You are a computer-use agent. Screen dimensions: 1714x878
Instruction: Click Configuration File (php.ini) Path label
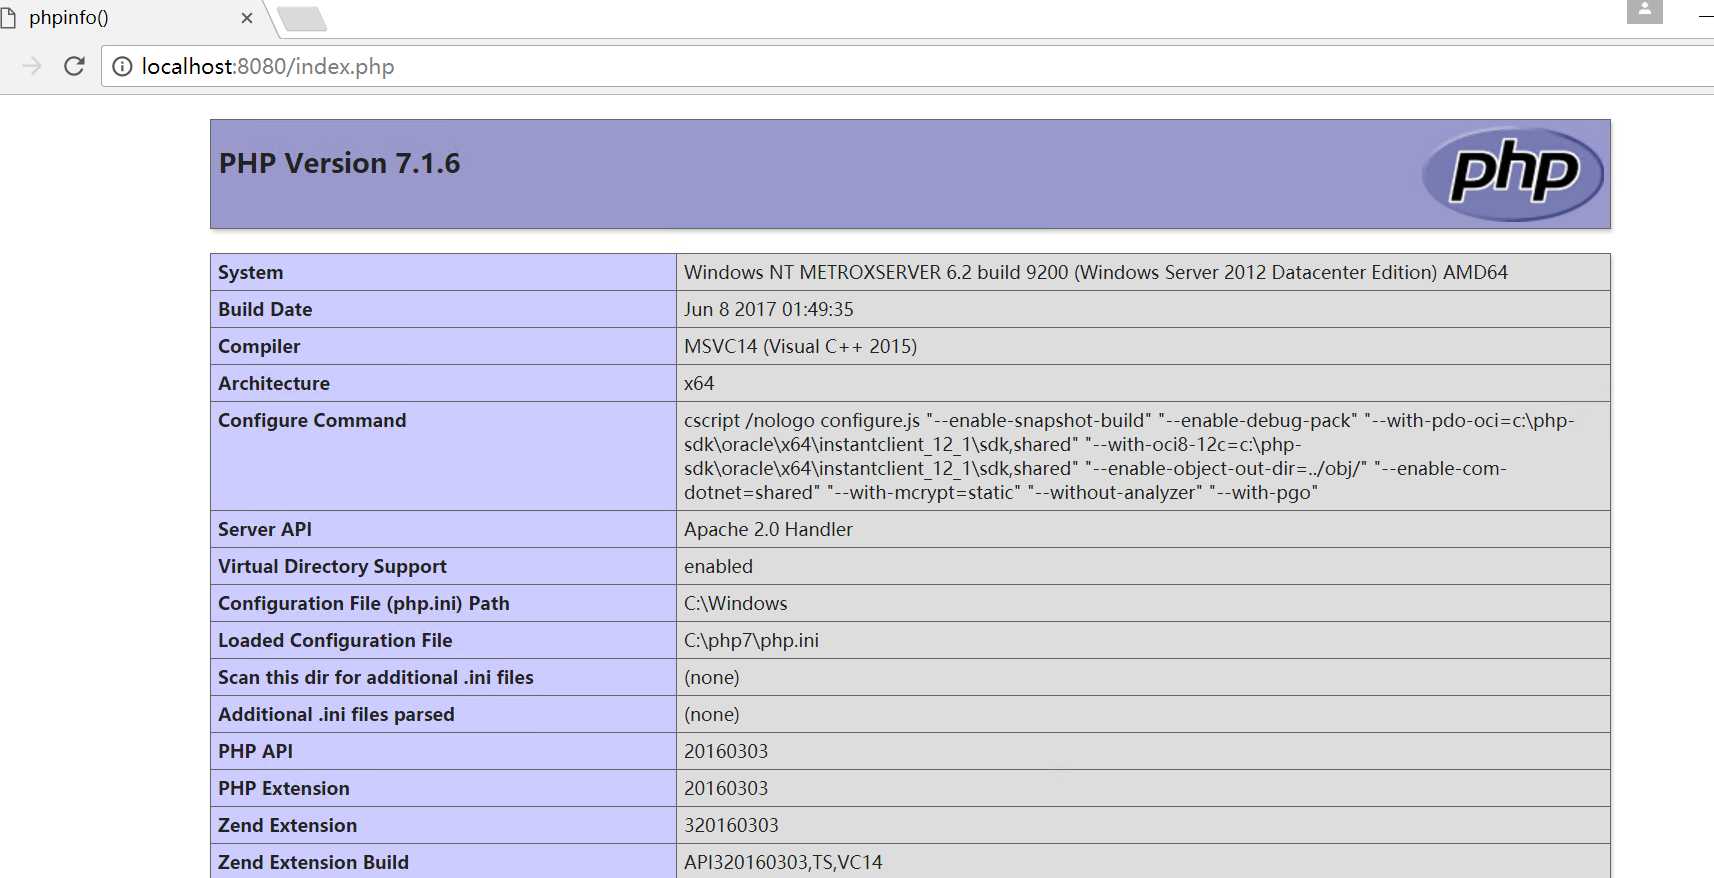click(364, 603)
